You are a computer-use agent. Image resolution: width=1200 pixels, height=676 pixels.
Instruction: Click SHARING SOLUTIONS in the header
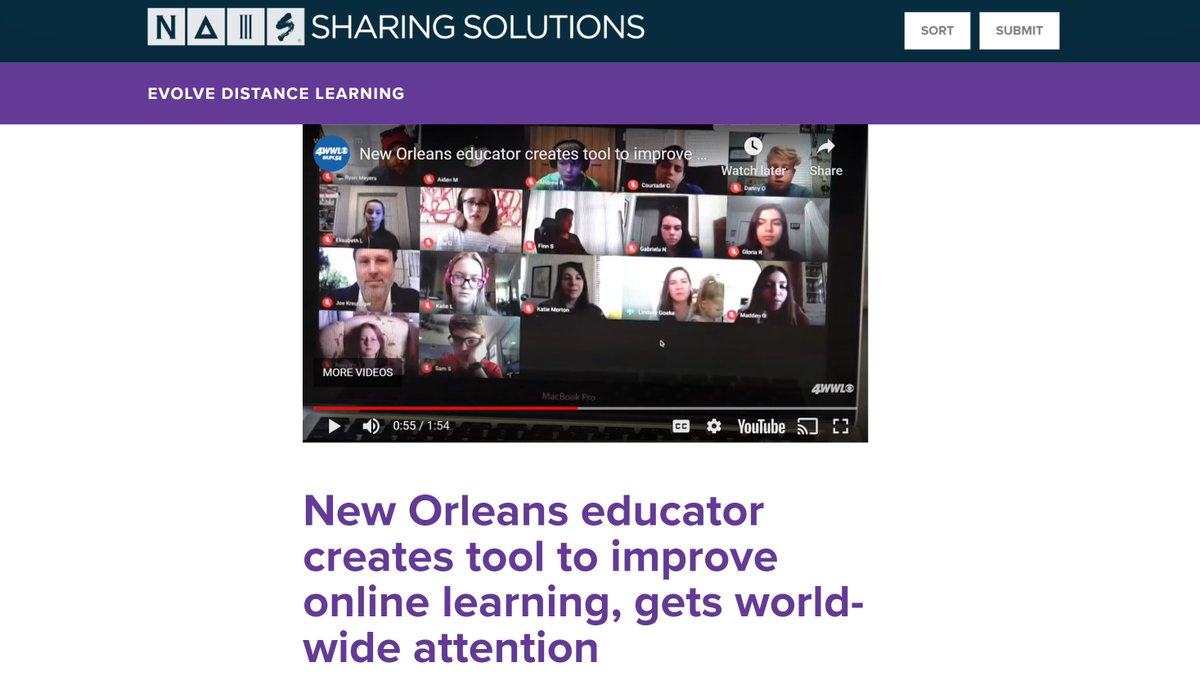tap(478, 27)
